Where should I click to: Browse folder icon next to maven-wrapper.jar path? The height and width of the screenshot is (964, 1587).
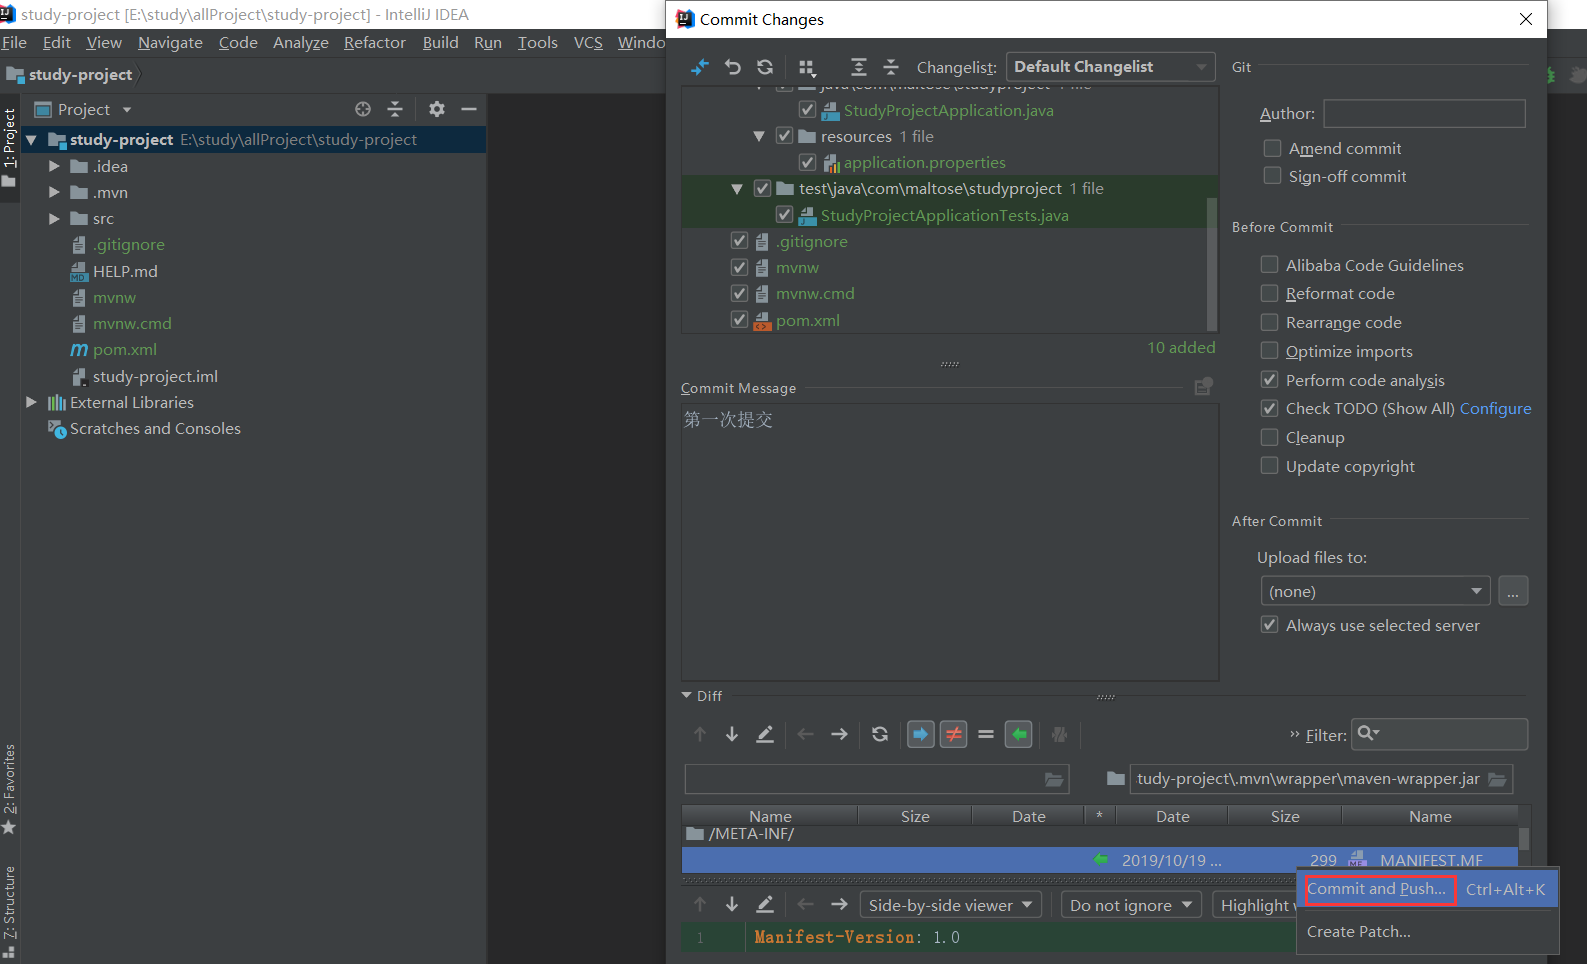[x=1497, y=779]
